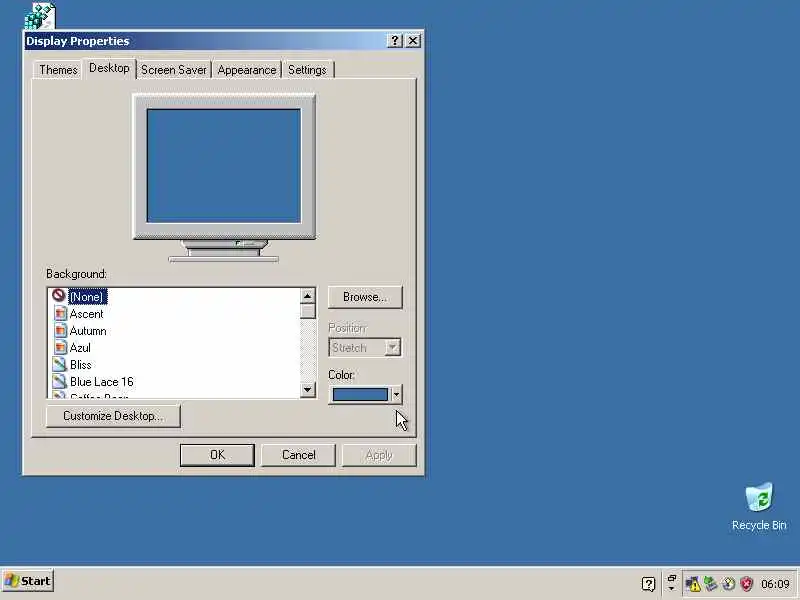Click the Azul wallpaper image icon
This screenshot has width=800, height=600.
60,347
